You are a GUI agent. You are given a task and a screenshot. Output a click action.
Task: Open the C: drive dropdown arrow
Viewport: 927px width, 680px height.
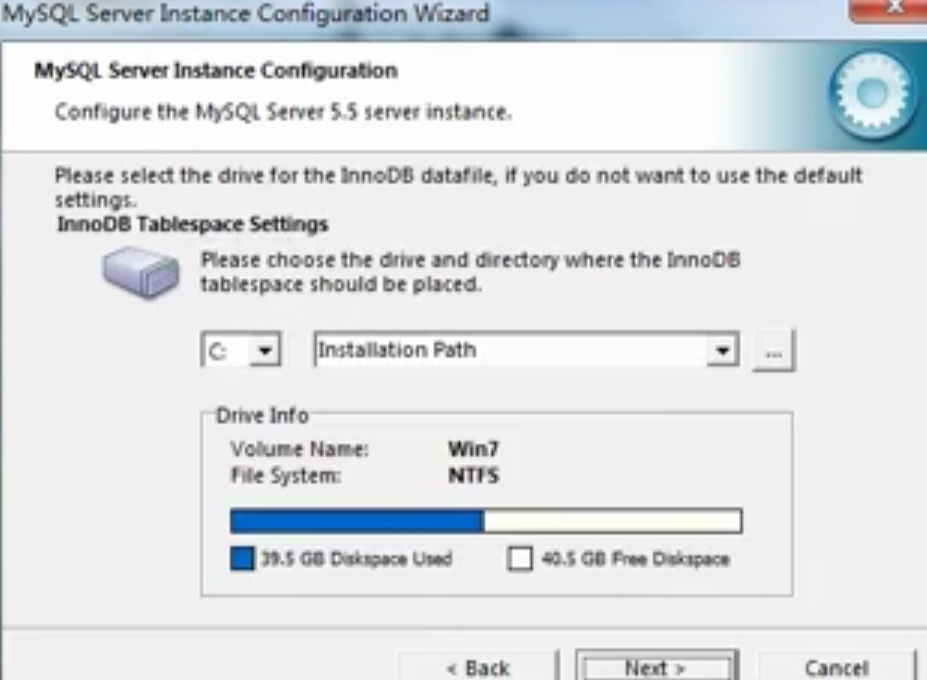(265, 351)
